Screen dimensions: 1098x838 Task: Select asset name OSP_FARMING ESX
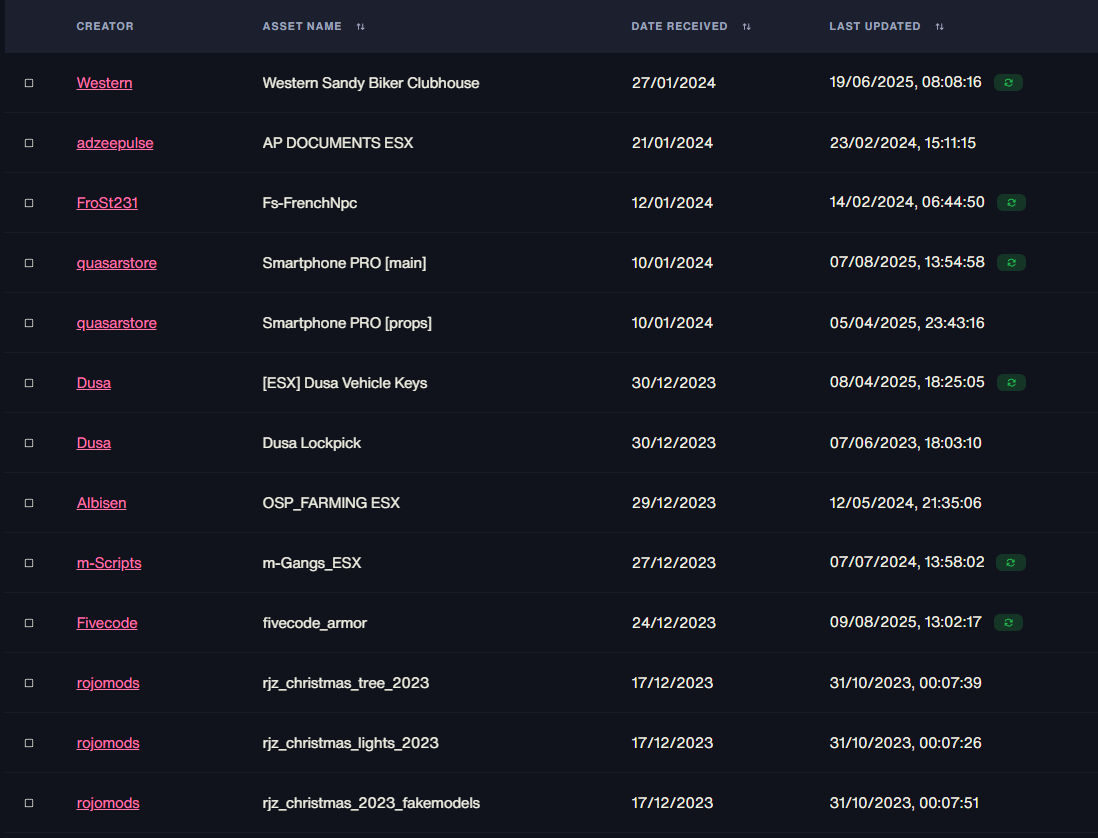(331, 503)
